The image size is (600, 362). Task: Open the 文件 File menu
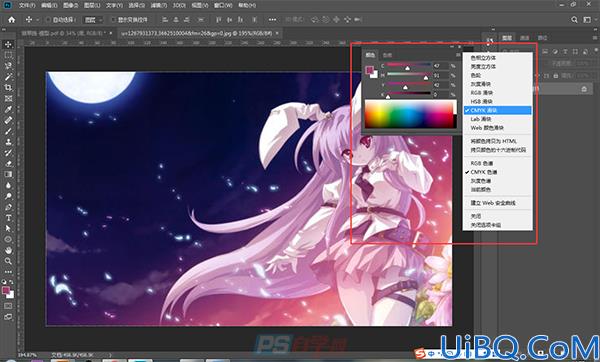[26, 5]
